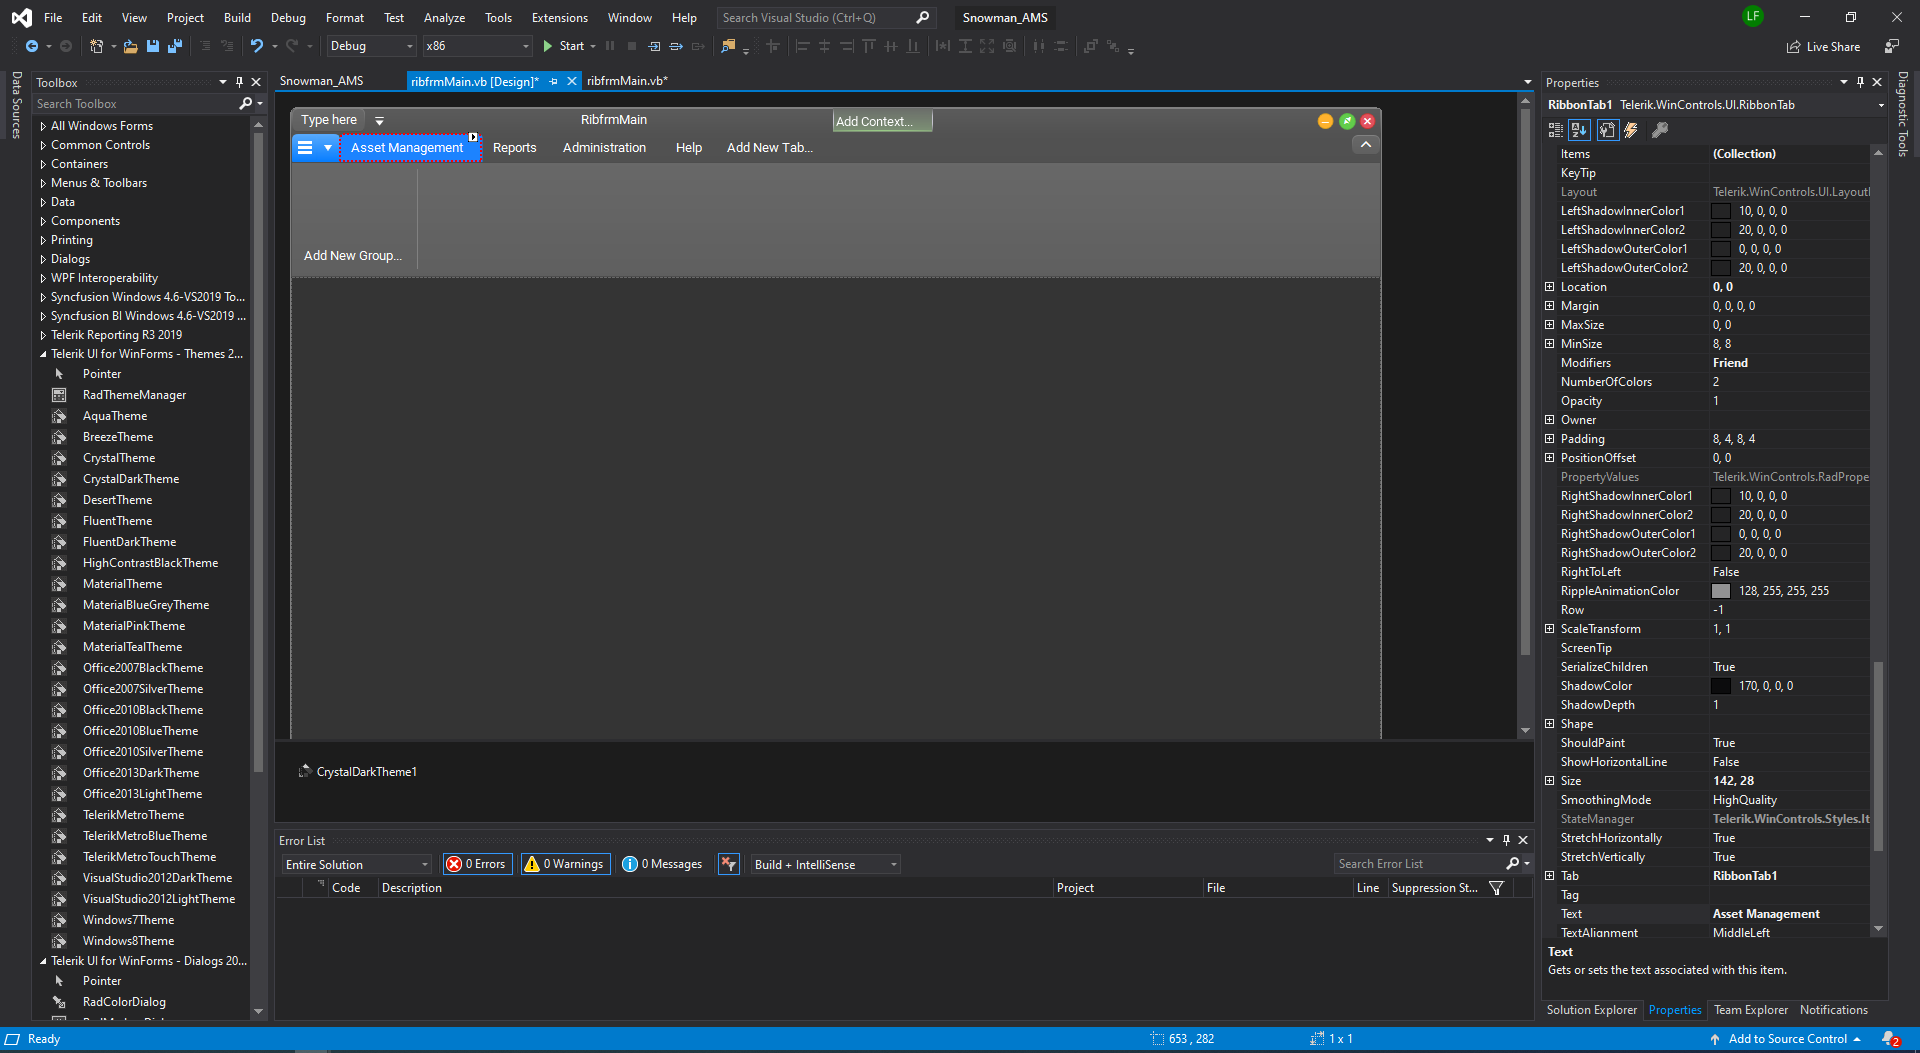Click the Search Toolbox input field
The height and width of the screenshot is (1053, 1920).
pos(134,104)
